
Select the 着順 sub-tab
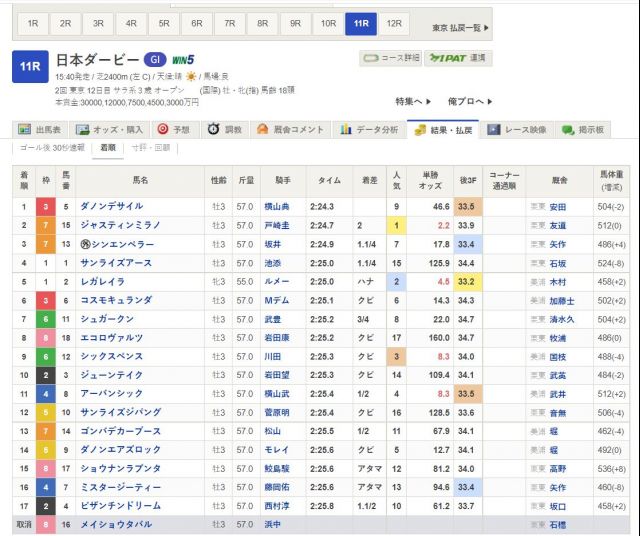[108, 148]
